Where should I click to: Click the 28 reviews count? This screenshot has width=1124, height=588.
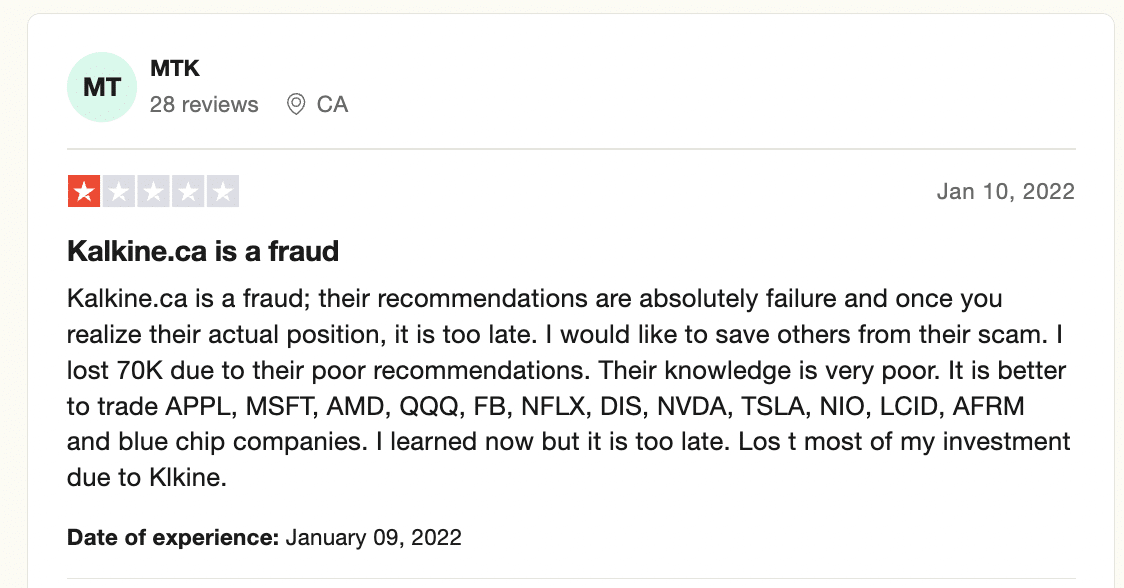(x=204, y=105)
